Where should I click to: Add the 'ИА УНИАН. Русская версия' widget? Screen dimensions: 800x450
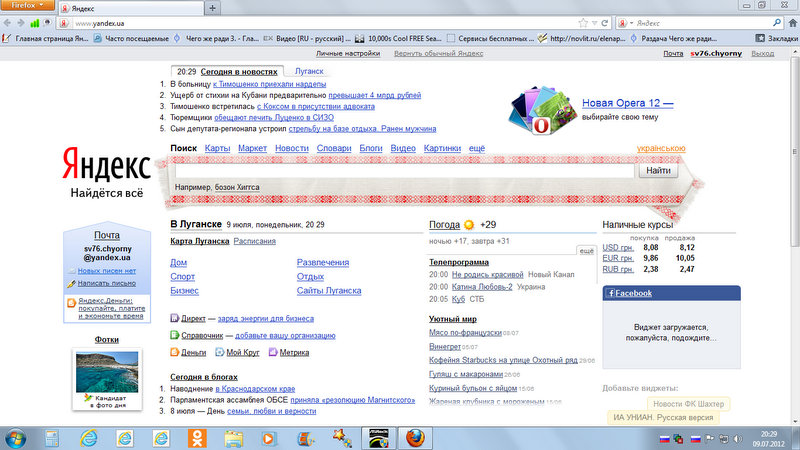(x=663, y=417)
